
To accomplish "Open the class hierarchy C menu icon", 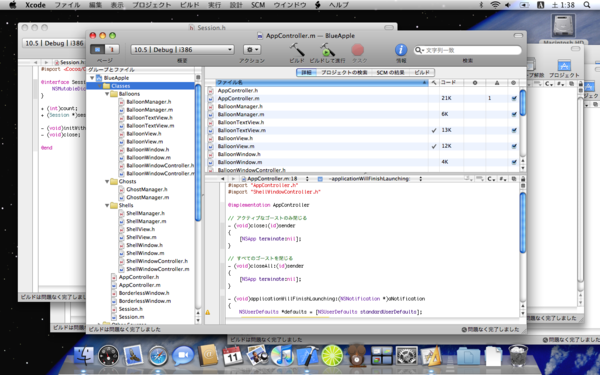I will (x=491, y=179).
